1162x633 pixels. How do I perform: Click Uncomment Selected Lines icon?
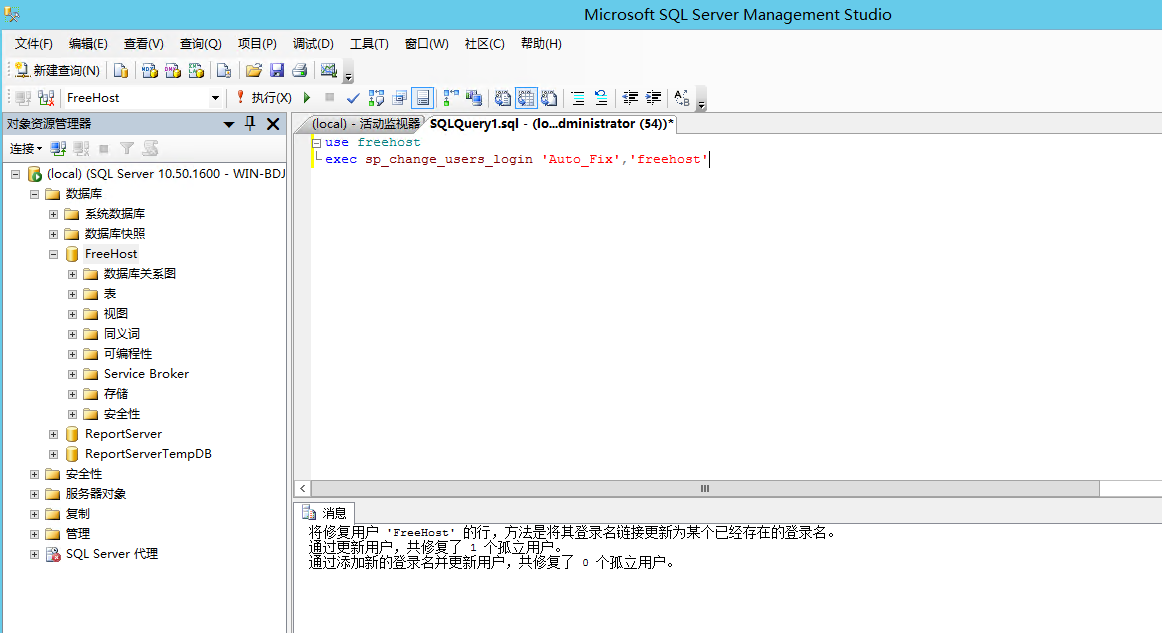click(x=601, y=98)
